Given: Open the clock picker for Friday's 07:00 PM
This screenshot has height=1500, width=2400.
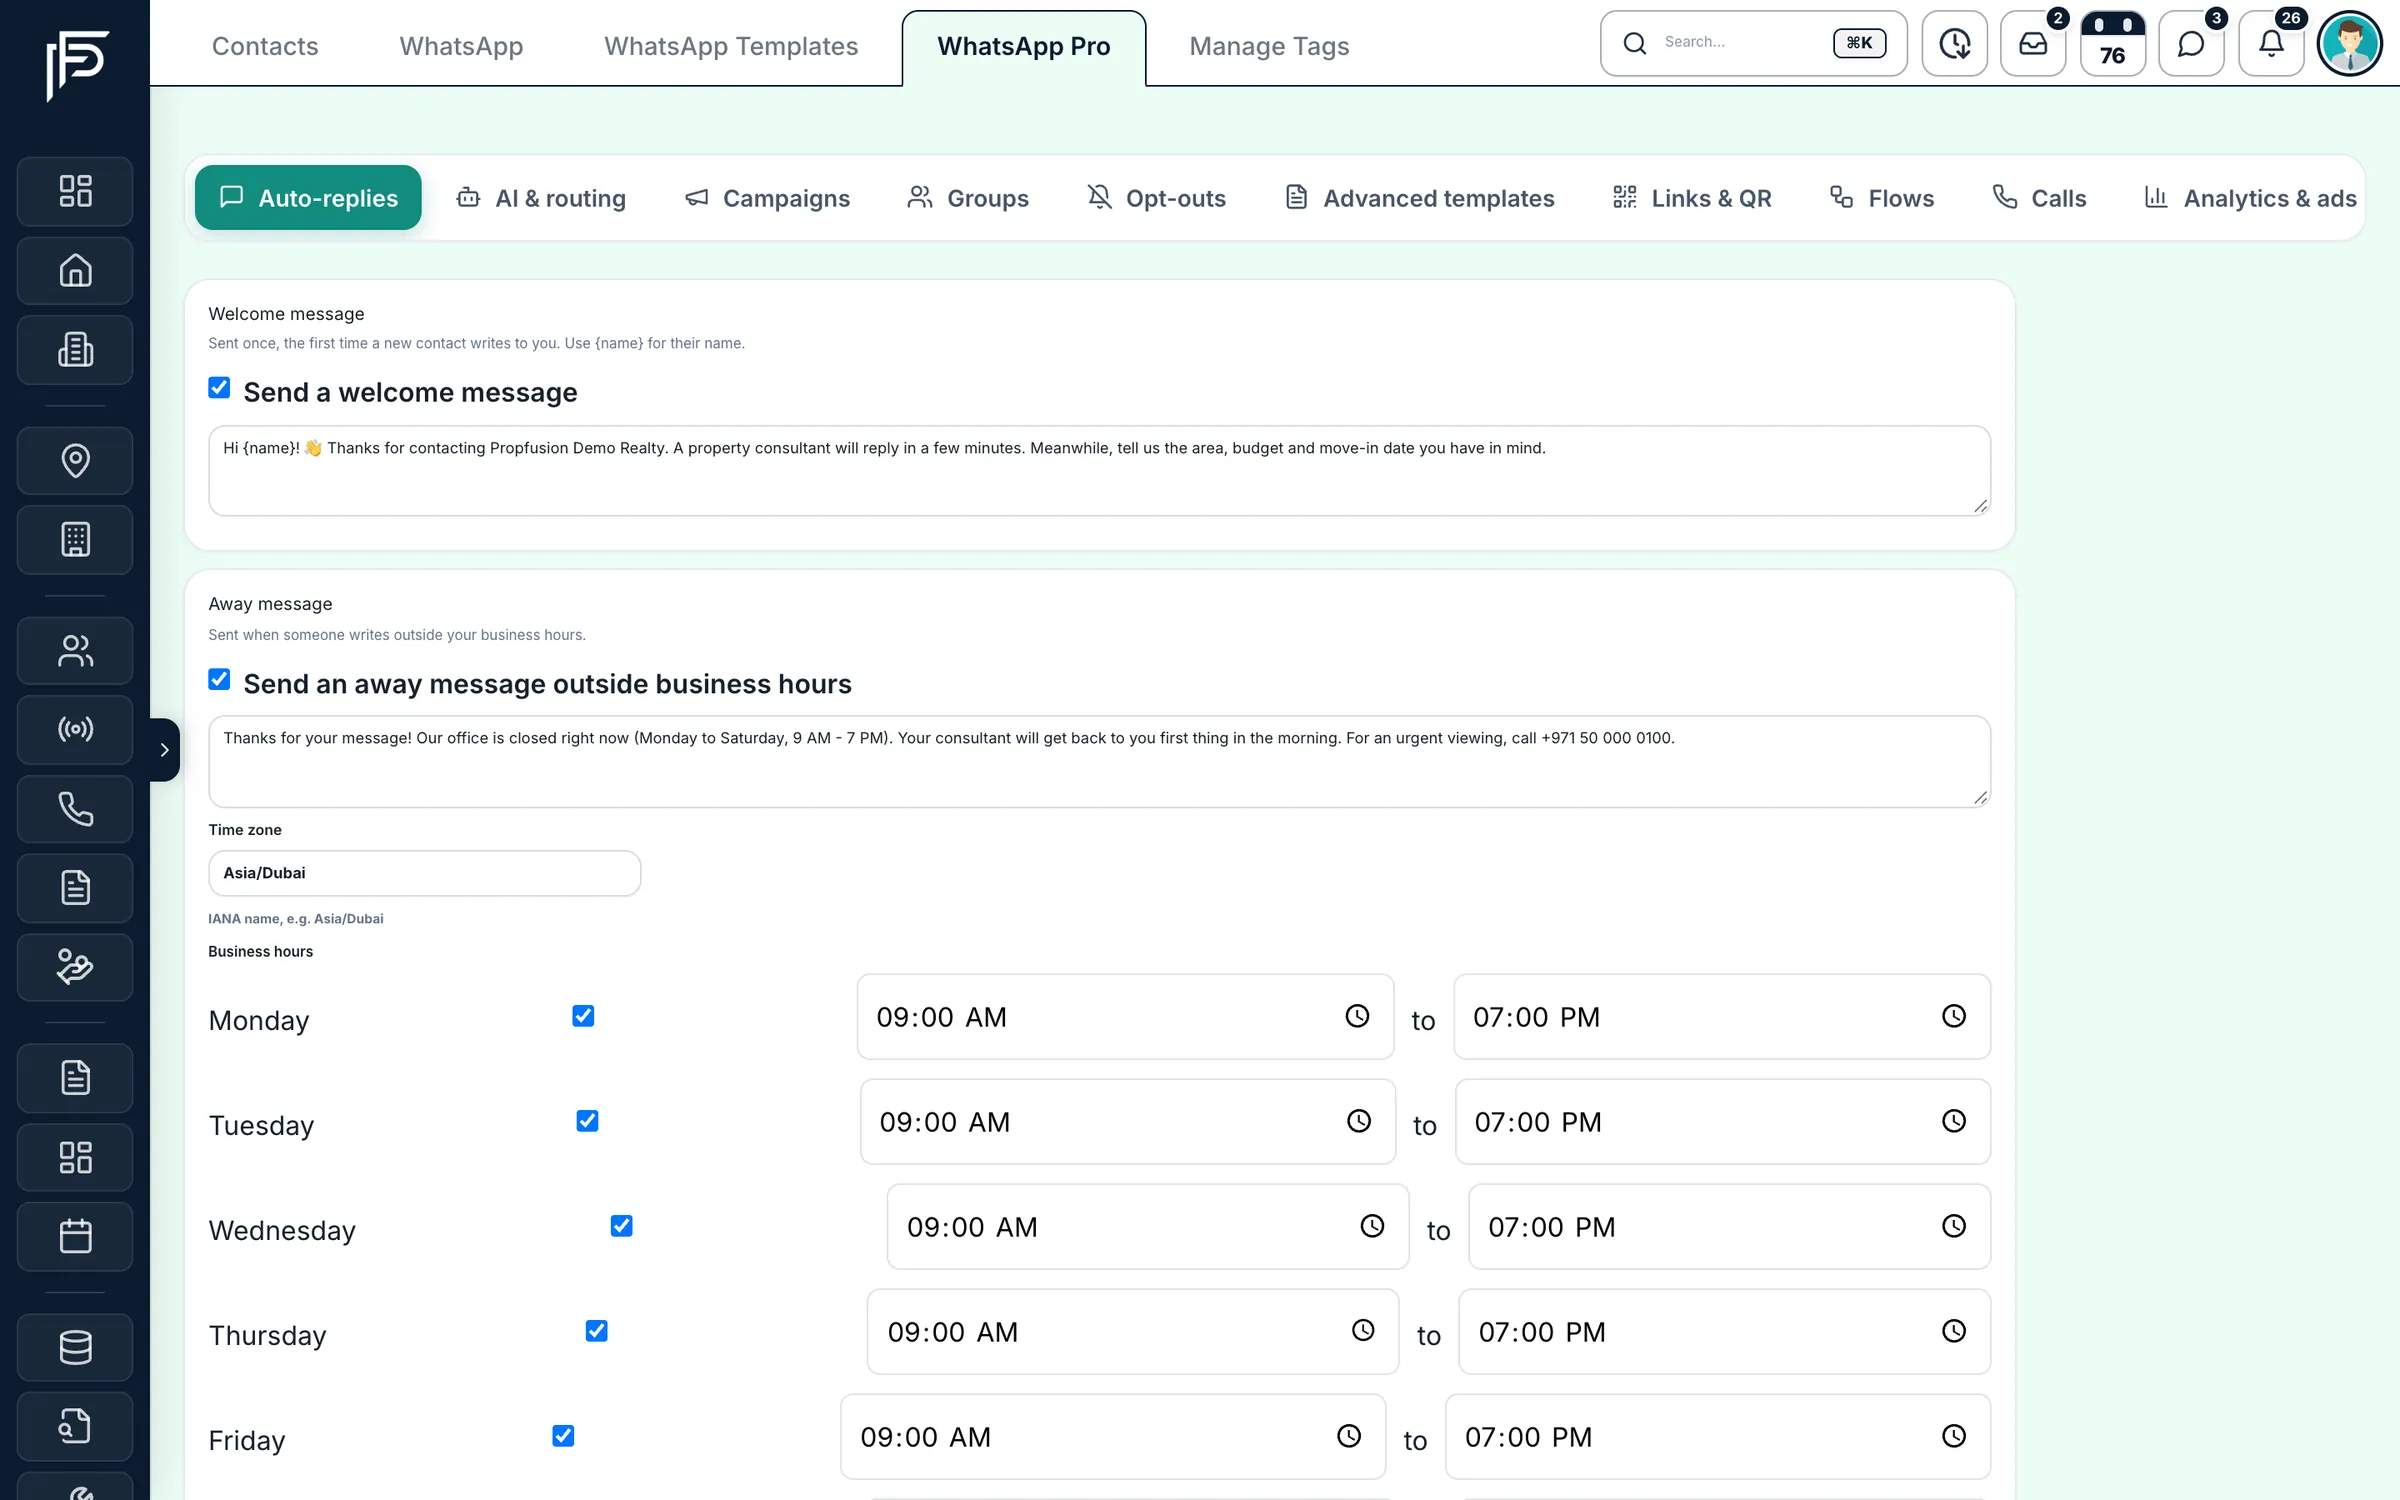Looking at the screenshot, I should coord(1954,1436).
